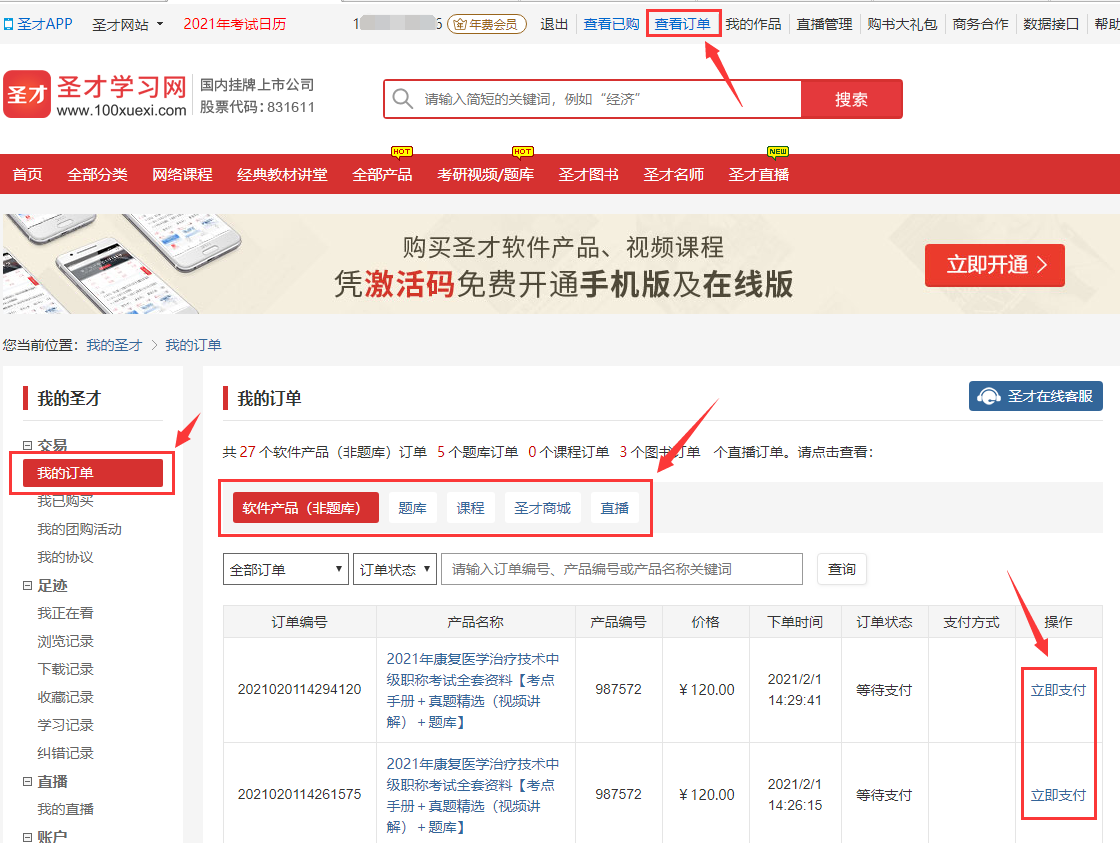Open the 全部订单 dropdown
This screenshot has width=1120, height=843.
point(285,569)
